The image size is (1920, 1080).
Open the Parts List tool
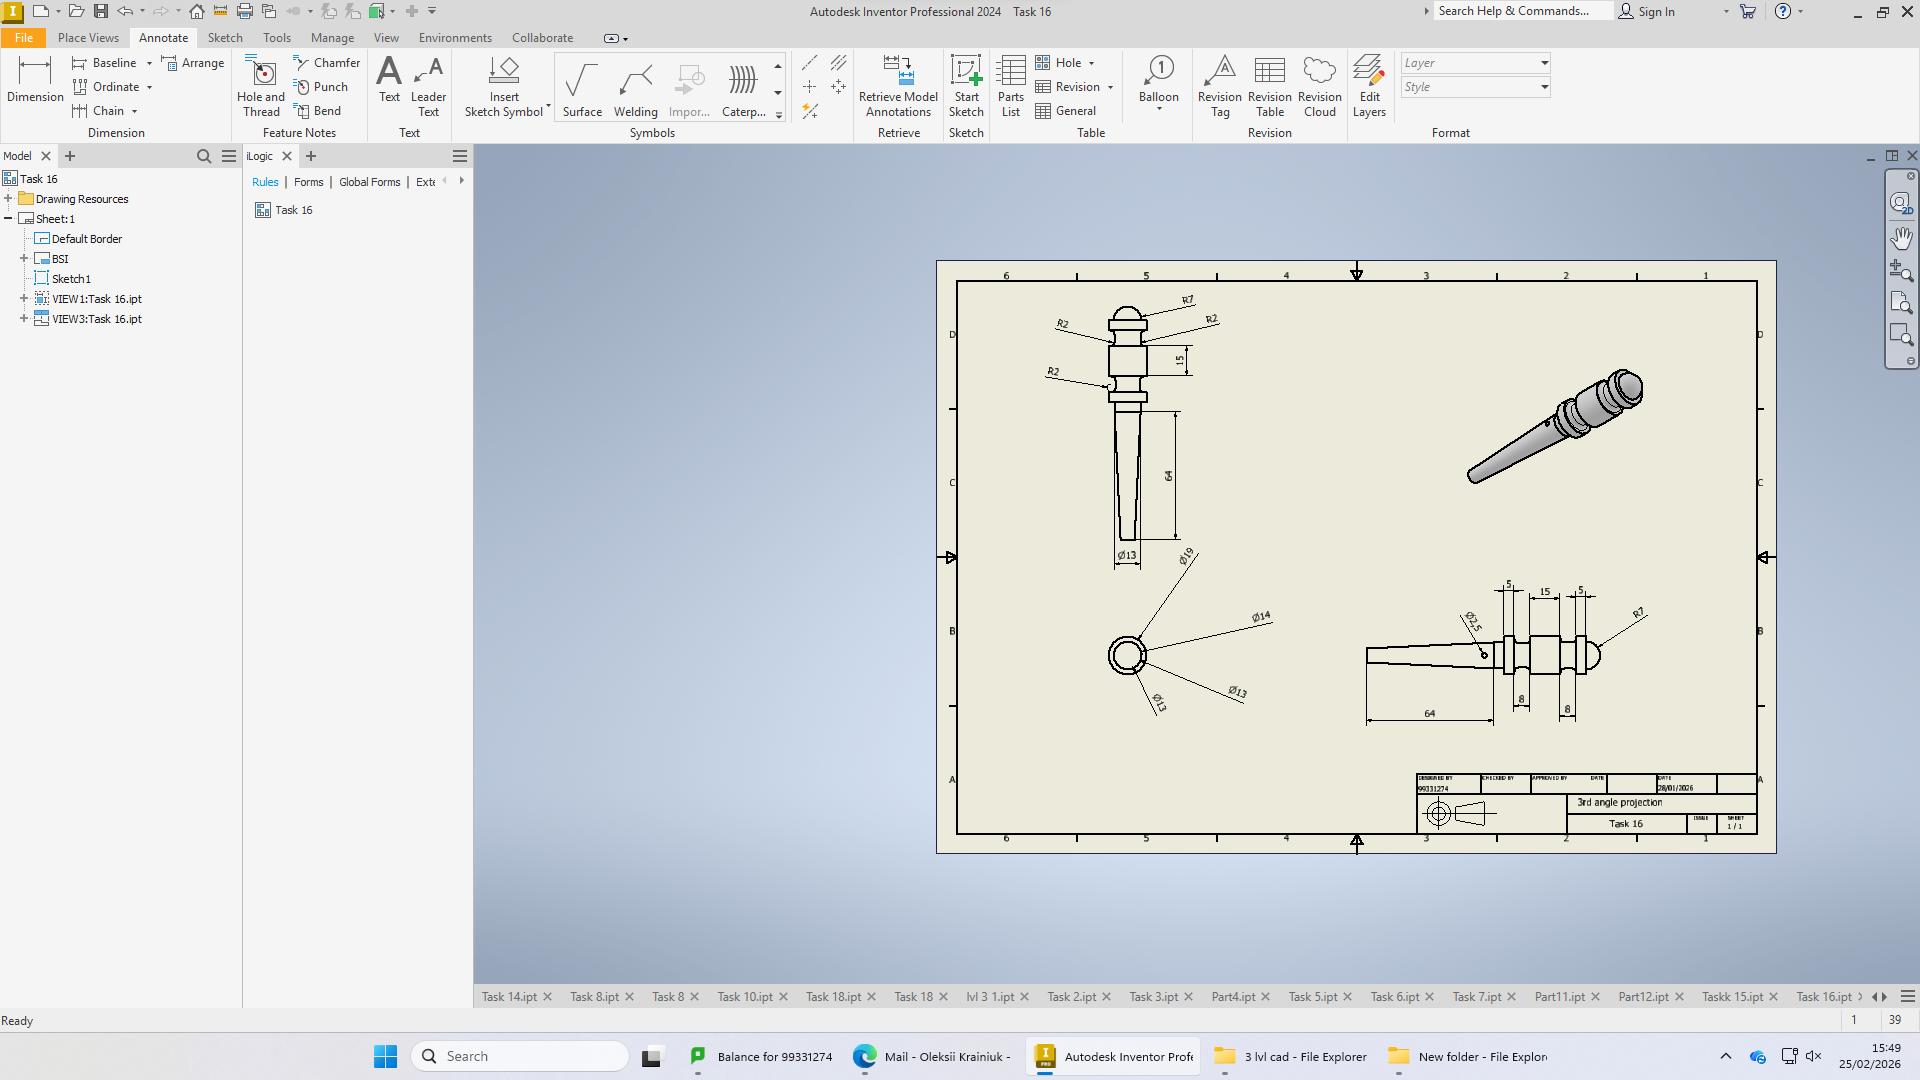[x=1011, y=86]
